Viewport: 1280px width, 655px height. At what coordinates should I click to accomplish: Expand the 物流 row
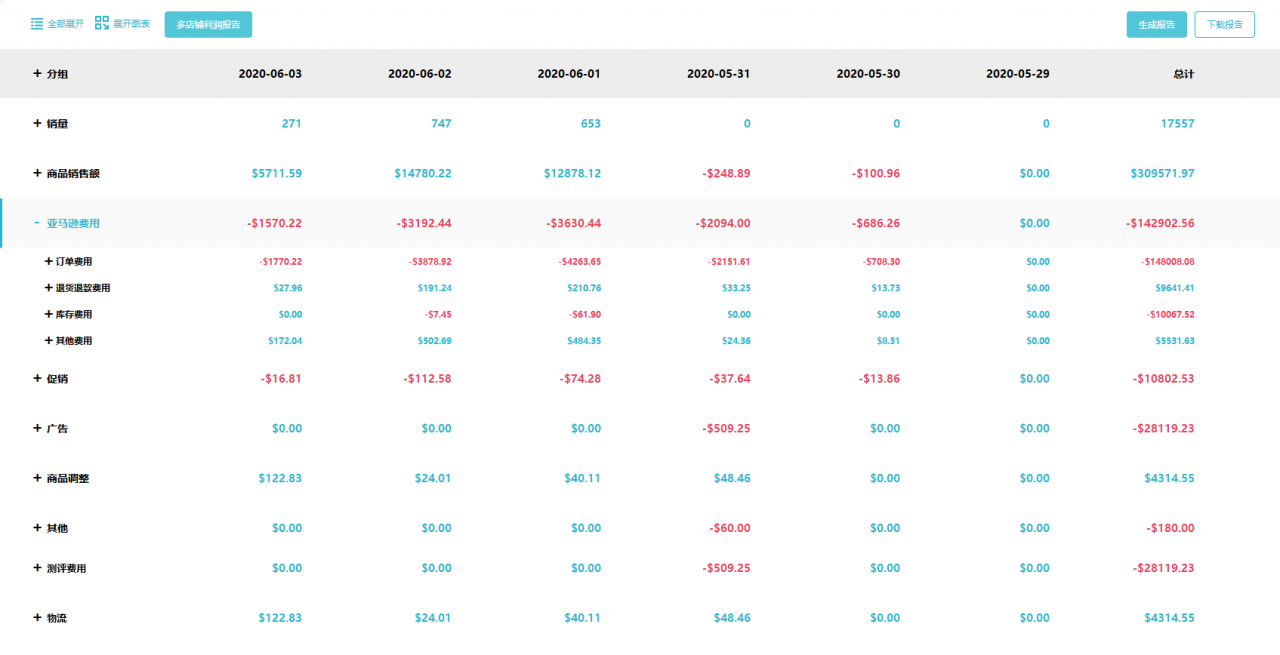38,618
